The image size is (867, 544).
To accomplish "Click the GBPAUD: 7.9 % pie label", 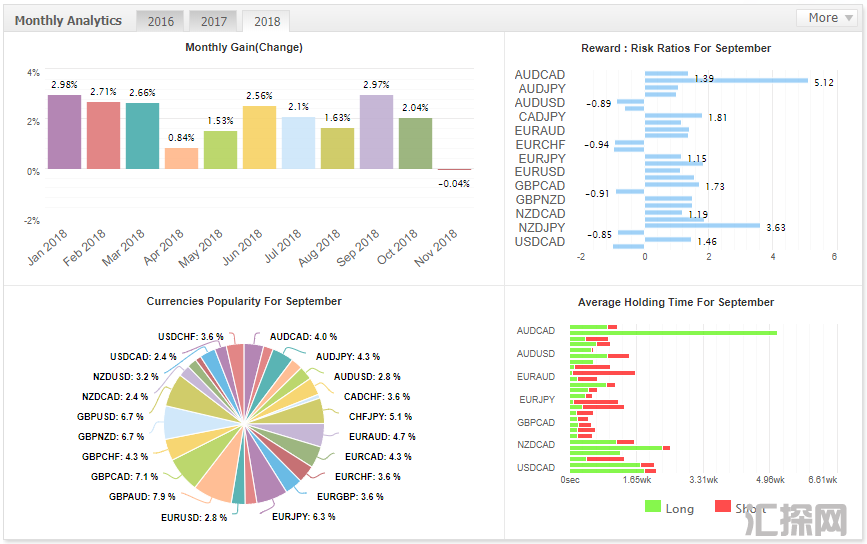I will click(142, 496).
